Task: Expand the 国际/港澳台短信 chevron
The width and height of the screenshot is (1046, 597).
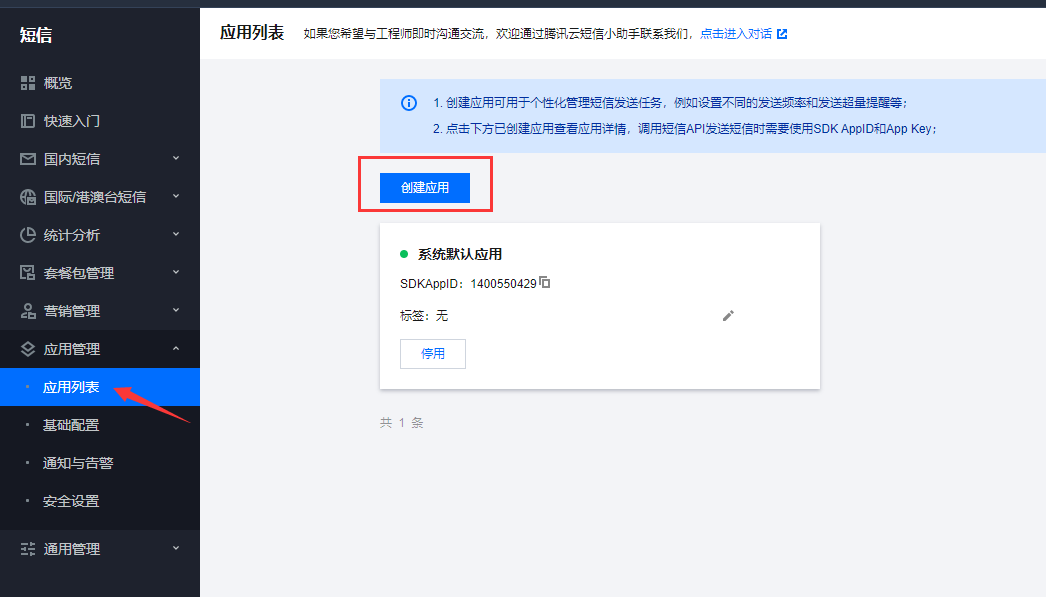Action: click(176, 196)
